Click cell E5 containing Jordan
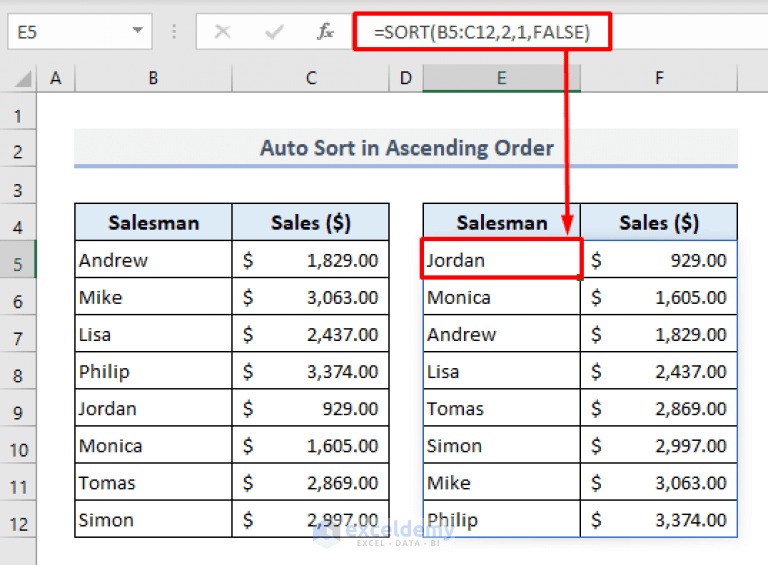Viewport: 768px width, 565px height. 502,259
